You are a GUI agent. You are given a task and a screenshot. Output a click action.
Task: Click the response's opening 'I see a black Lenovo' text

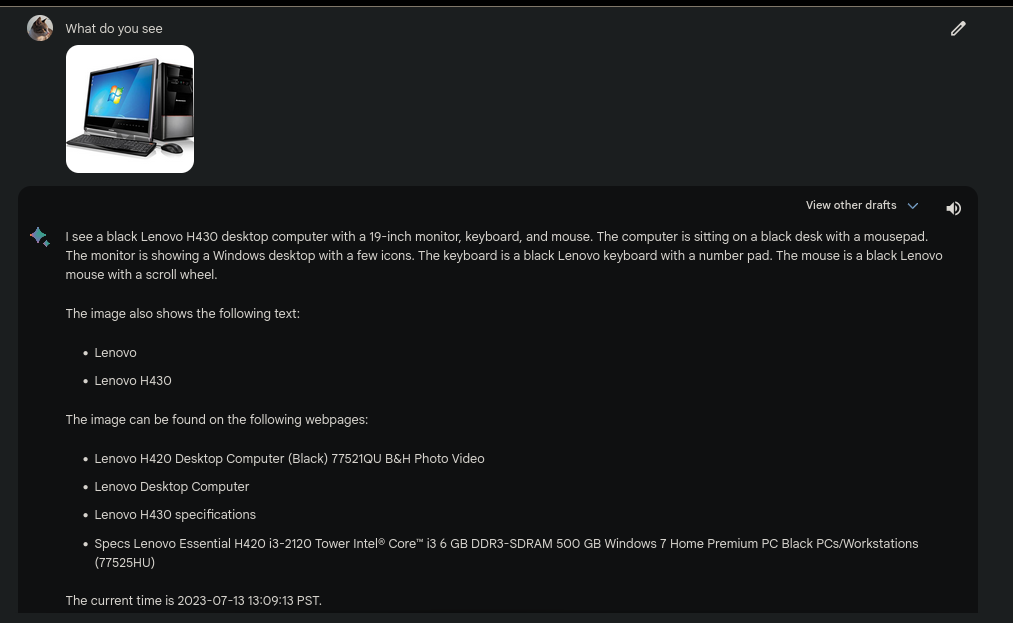coord(140,237)
